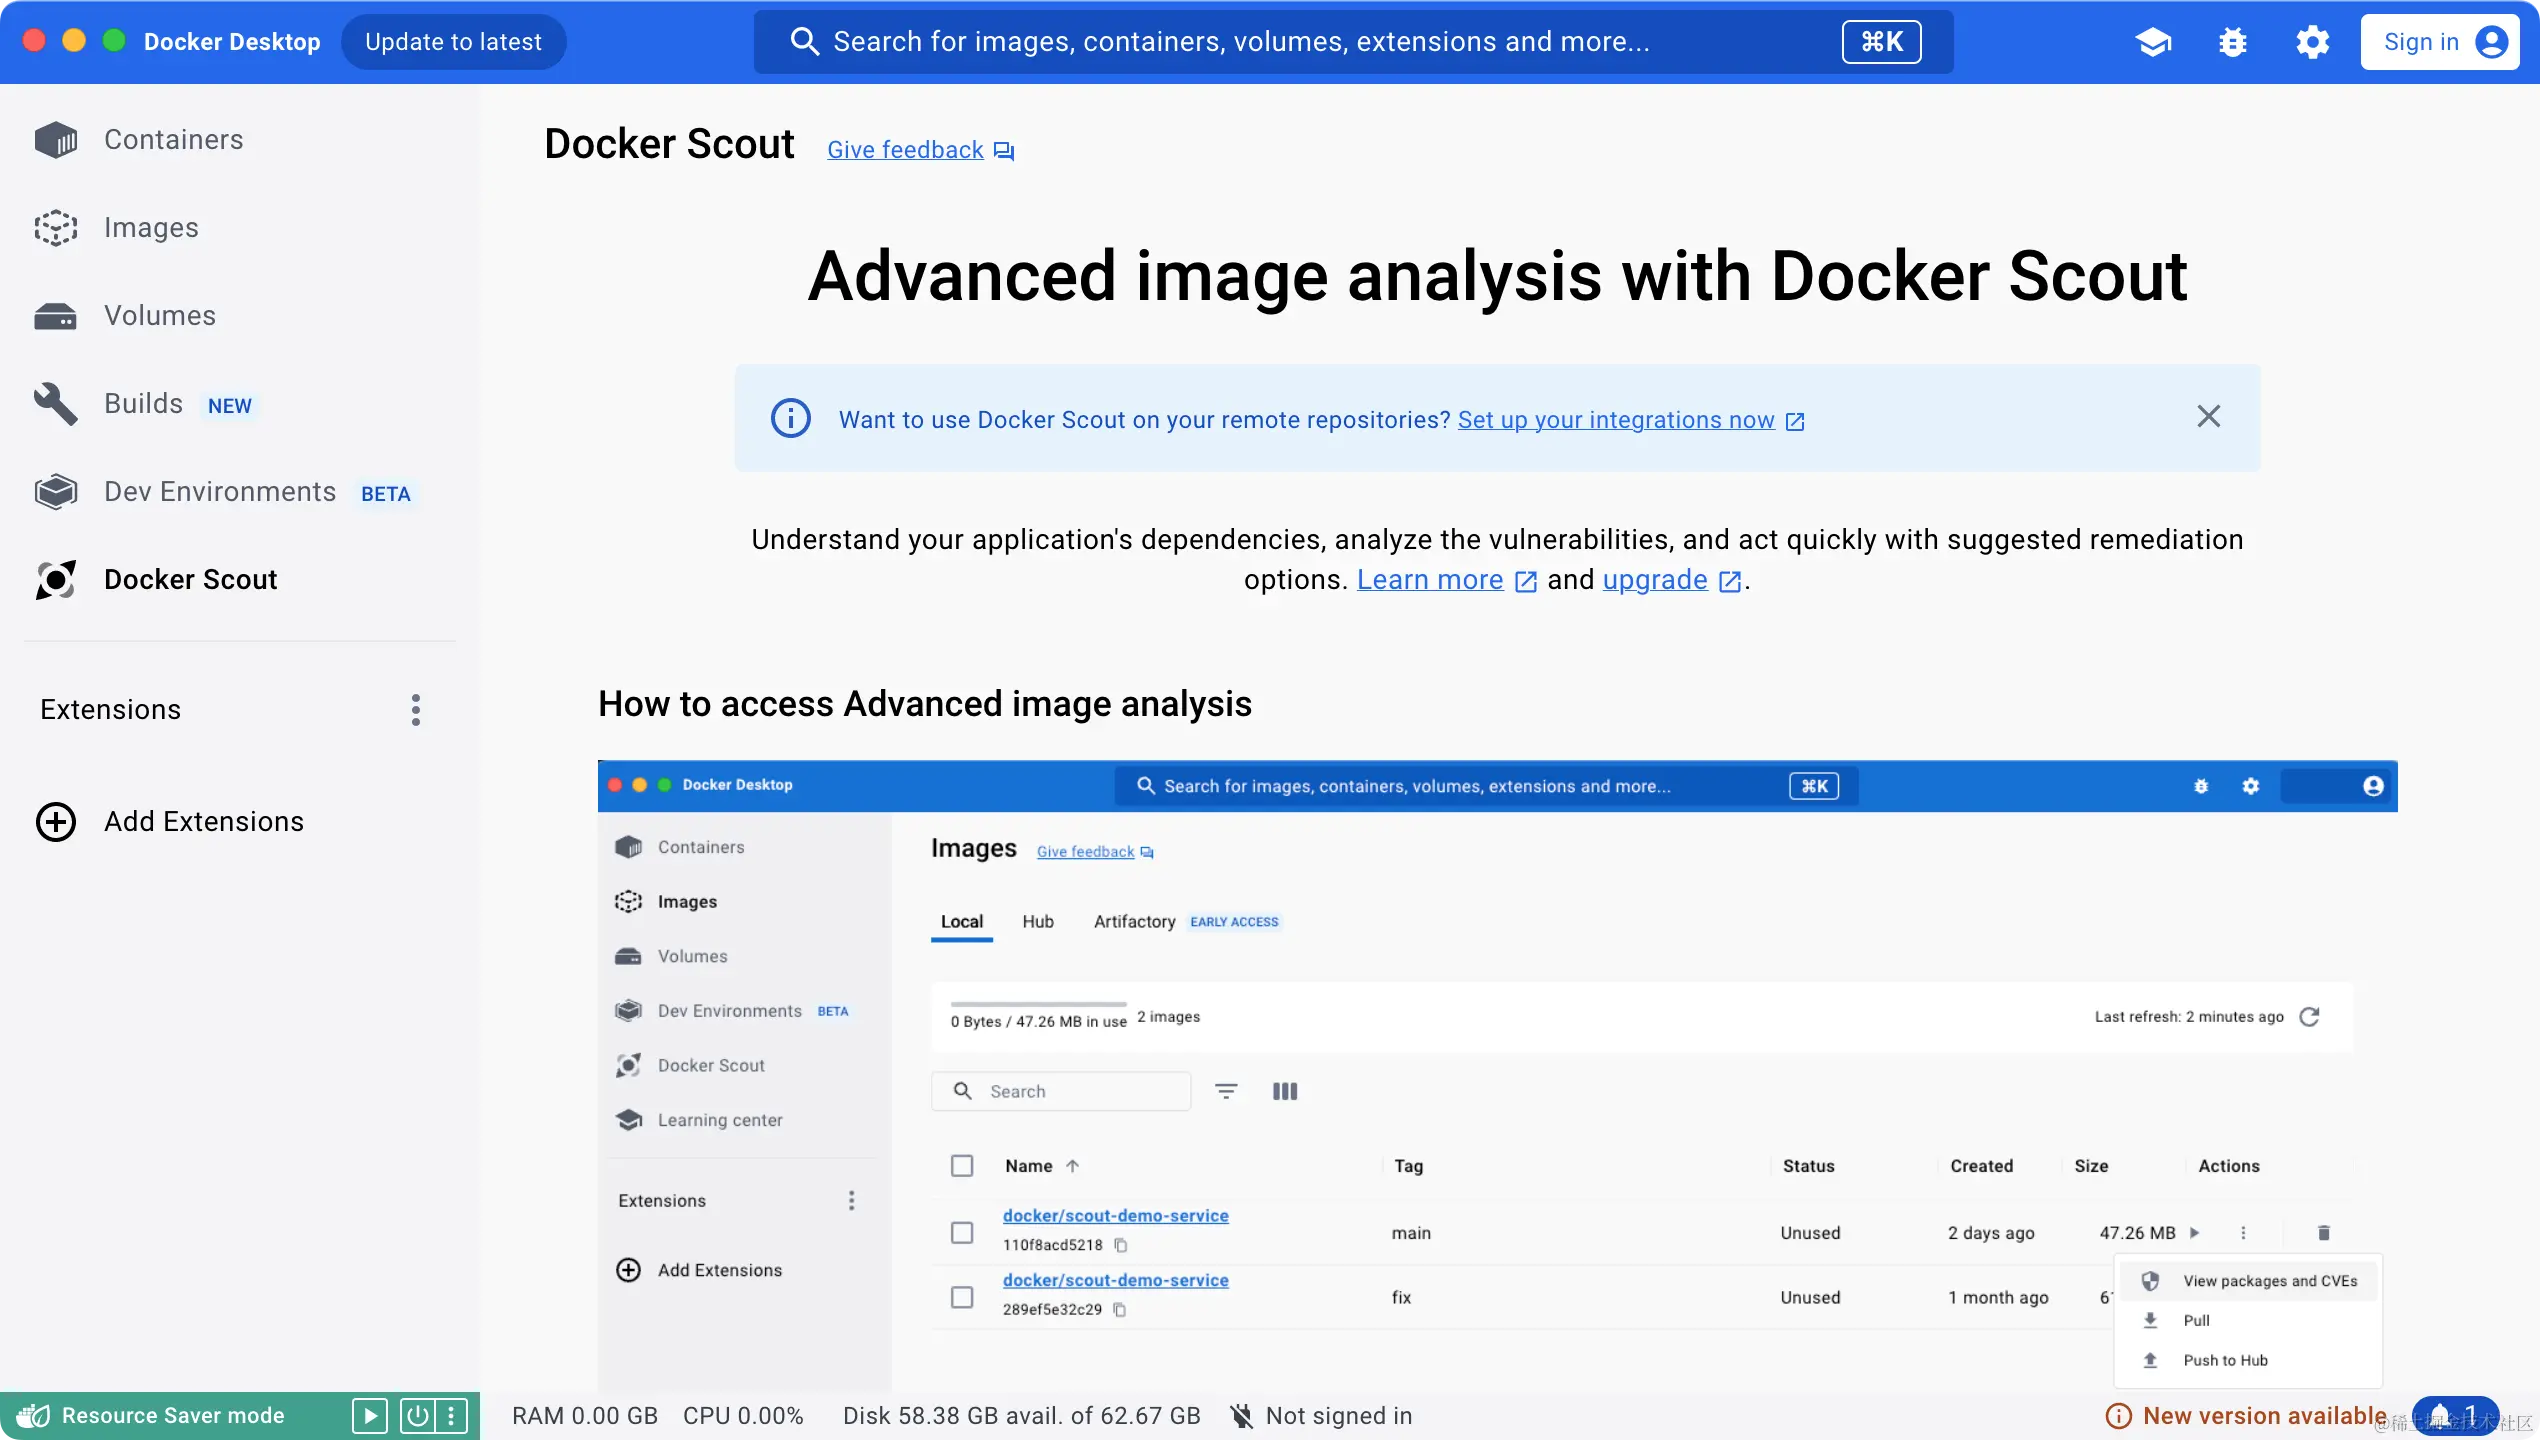
Task: Open the Images section
Action: point(151,227)
